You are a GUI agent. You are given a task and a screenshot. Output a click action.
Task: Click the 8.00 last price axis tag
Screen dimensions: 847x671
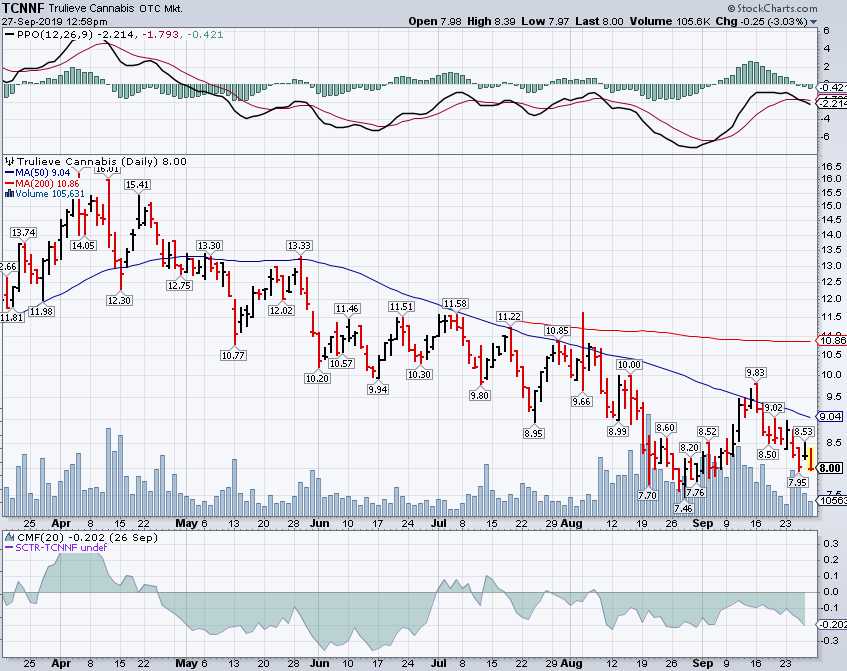[831, 467]
